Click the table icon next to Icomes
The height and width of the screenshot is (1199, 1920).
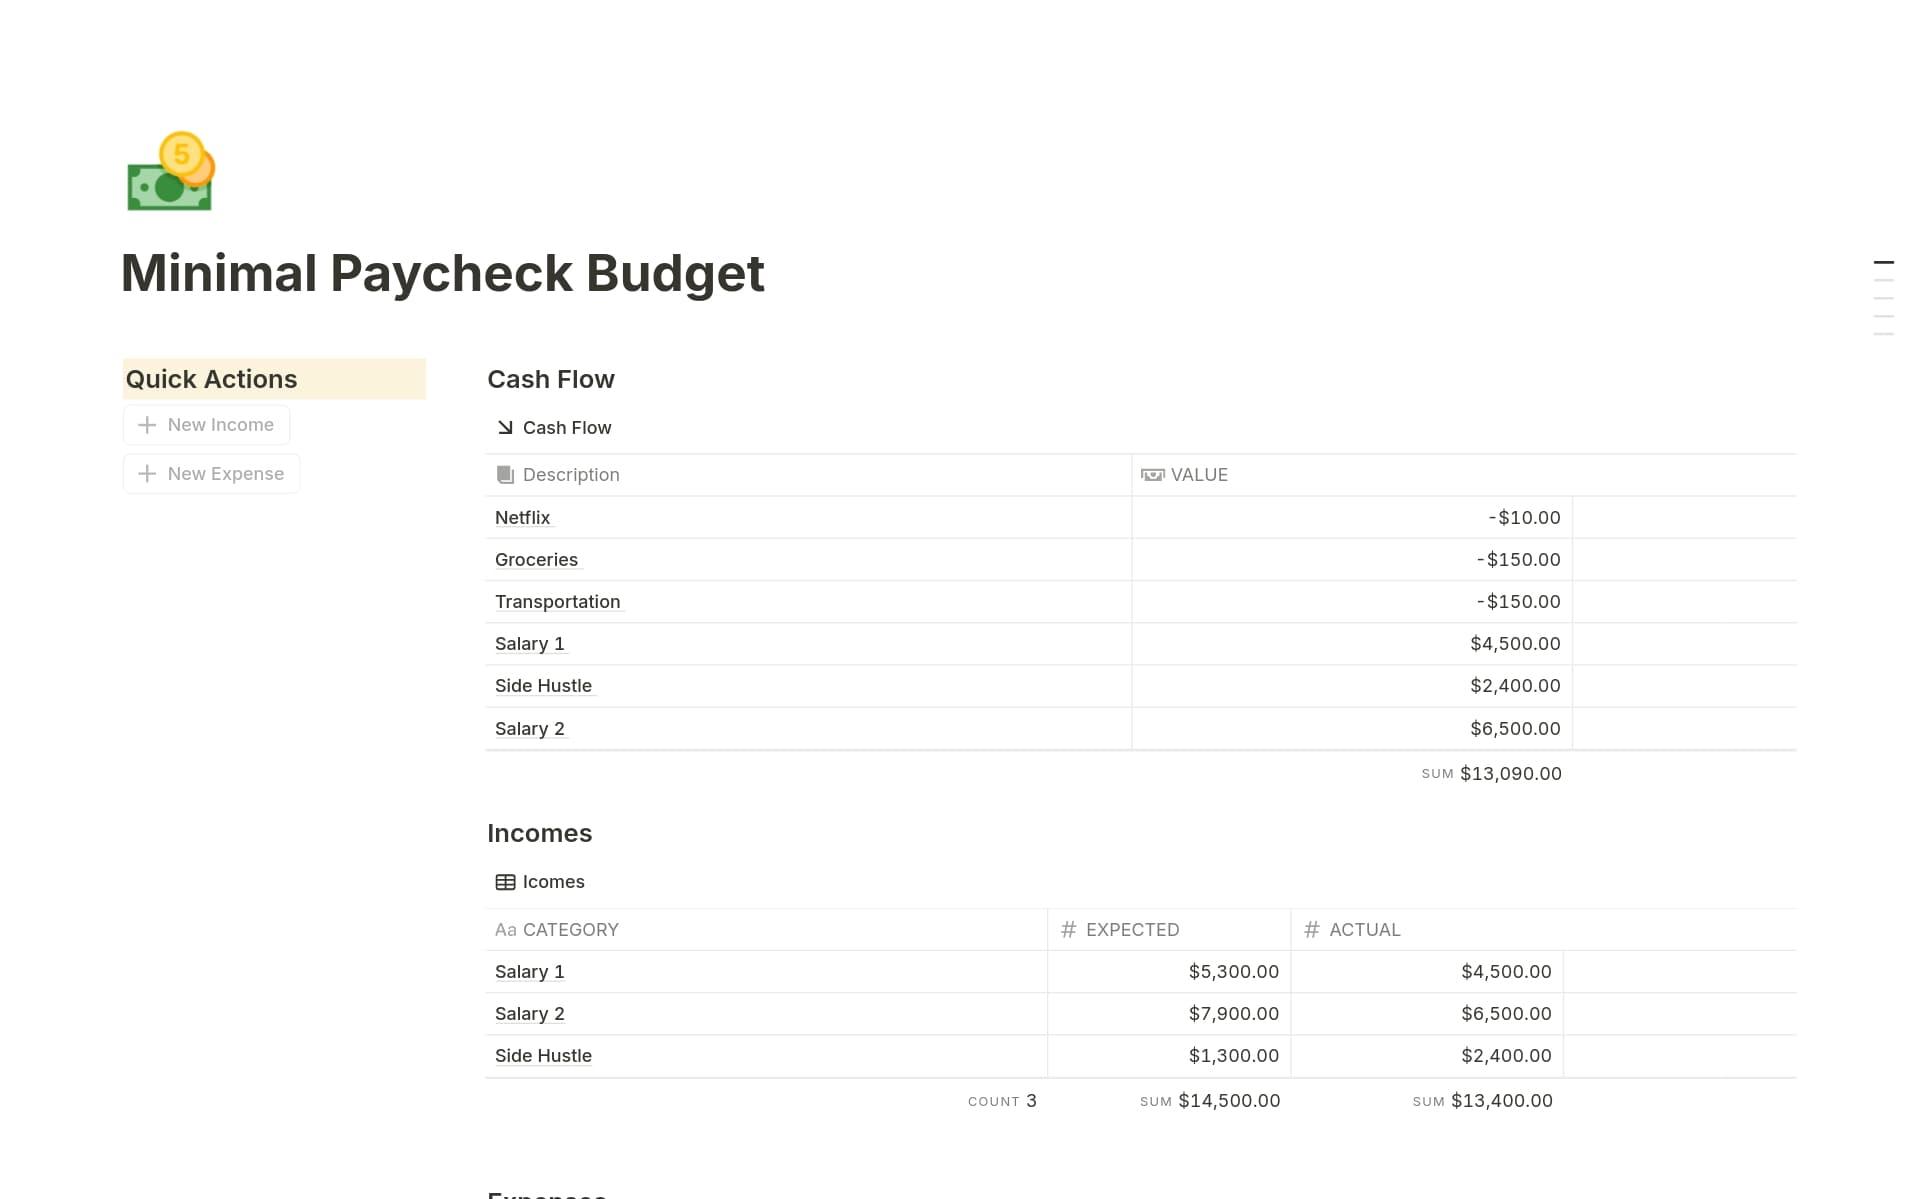[505, 881]
